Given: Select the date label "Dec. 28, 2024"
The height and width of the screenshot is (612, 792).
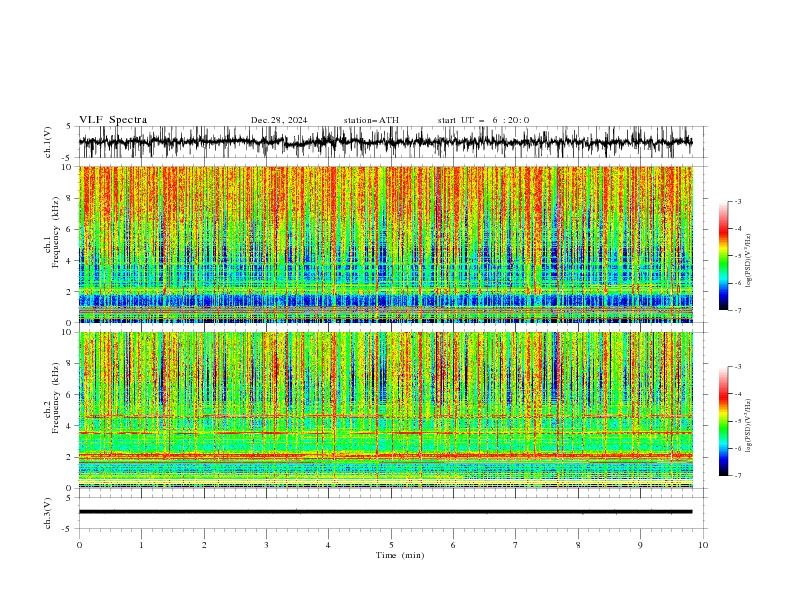Looking at the screenshot, I should 279,120.
